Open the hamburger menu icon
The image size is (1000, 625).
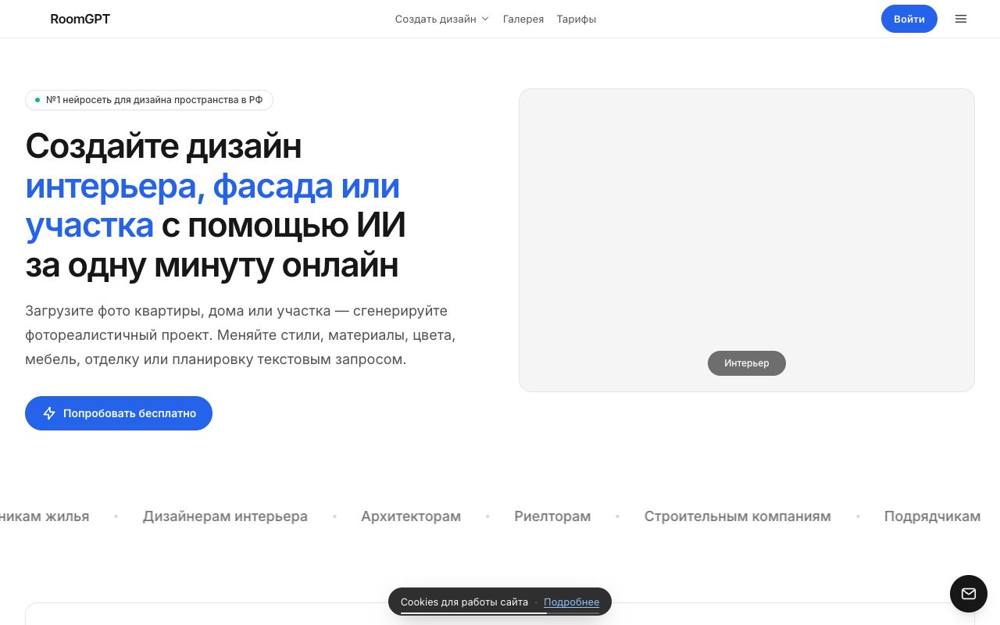[960, 19]
